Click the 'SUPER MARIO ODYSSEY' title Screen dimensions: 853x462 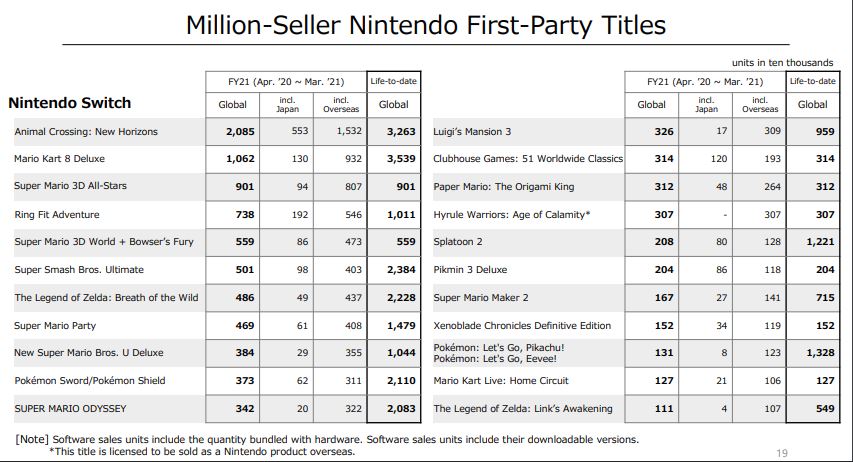pos(70,408)
